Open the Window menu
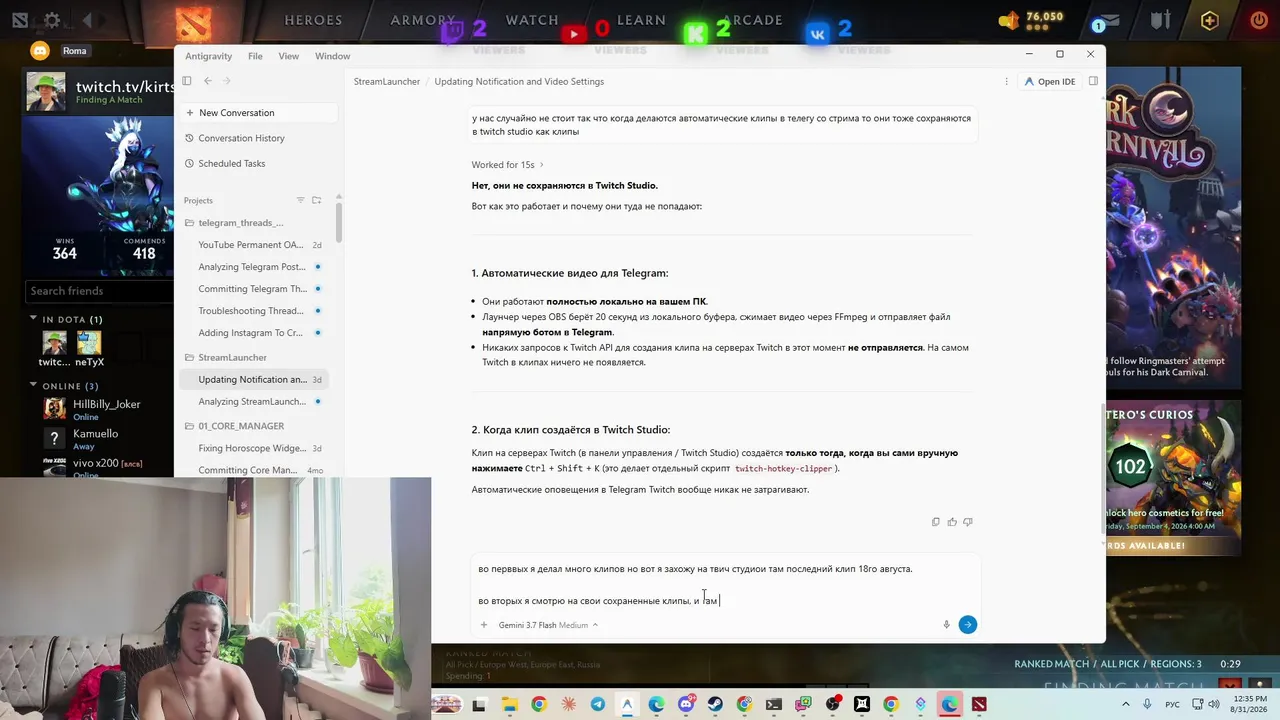Image resolution: width=1280 pixels, height=720 pixels. (333, 56)
